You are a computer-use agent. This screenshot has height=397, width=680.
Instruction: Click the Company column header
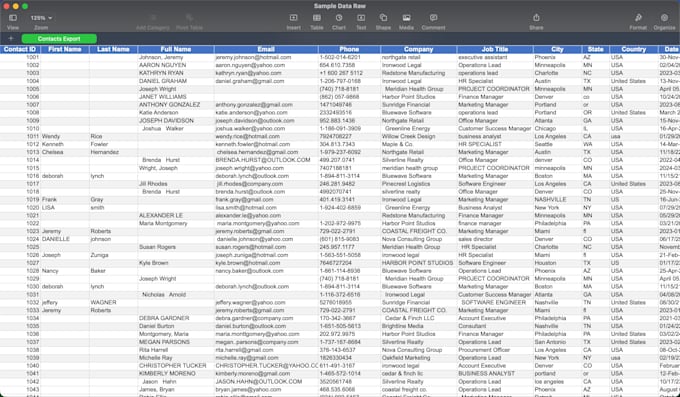click(418, 49)
